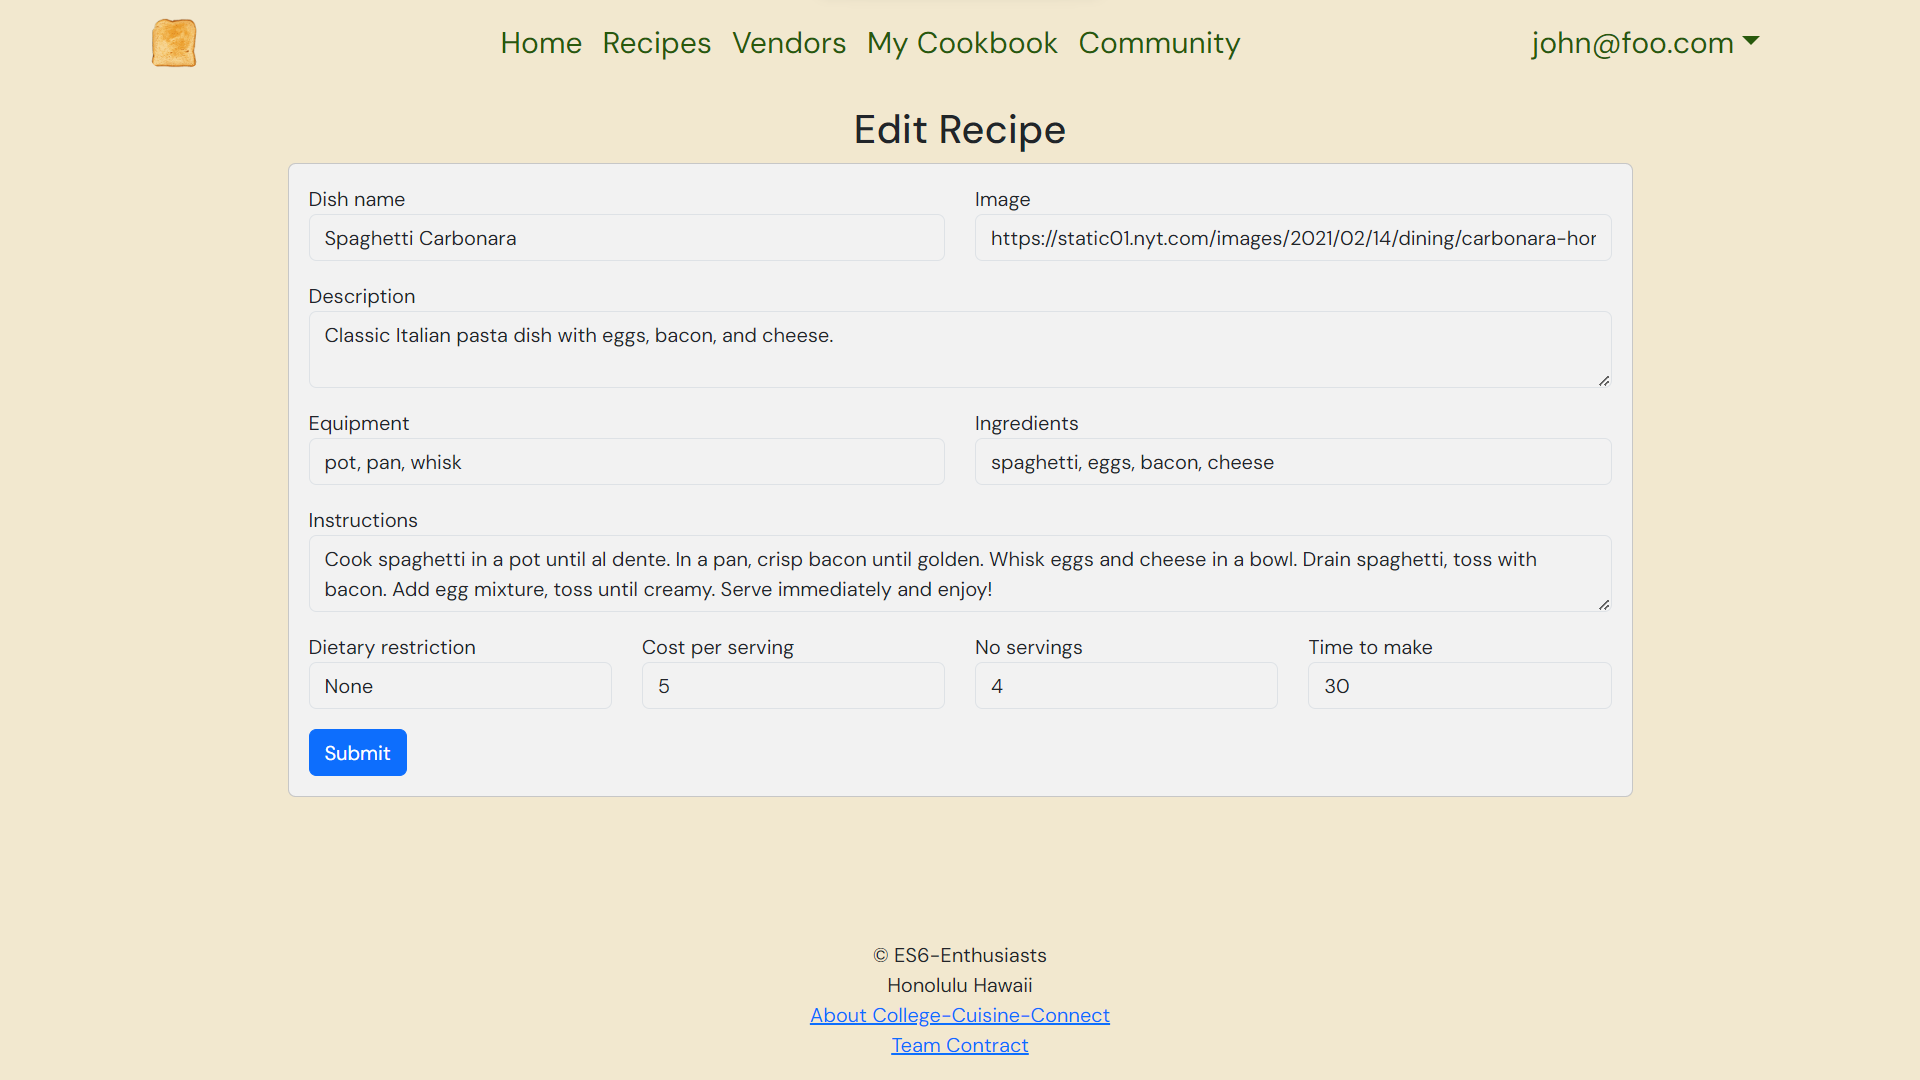Open the About College-Cuisine-Connect link
The width and height of the screenshot is (1920, 1080).
coord(959,1015)
